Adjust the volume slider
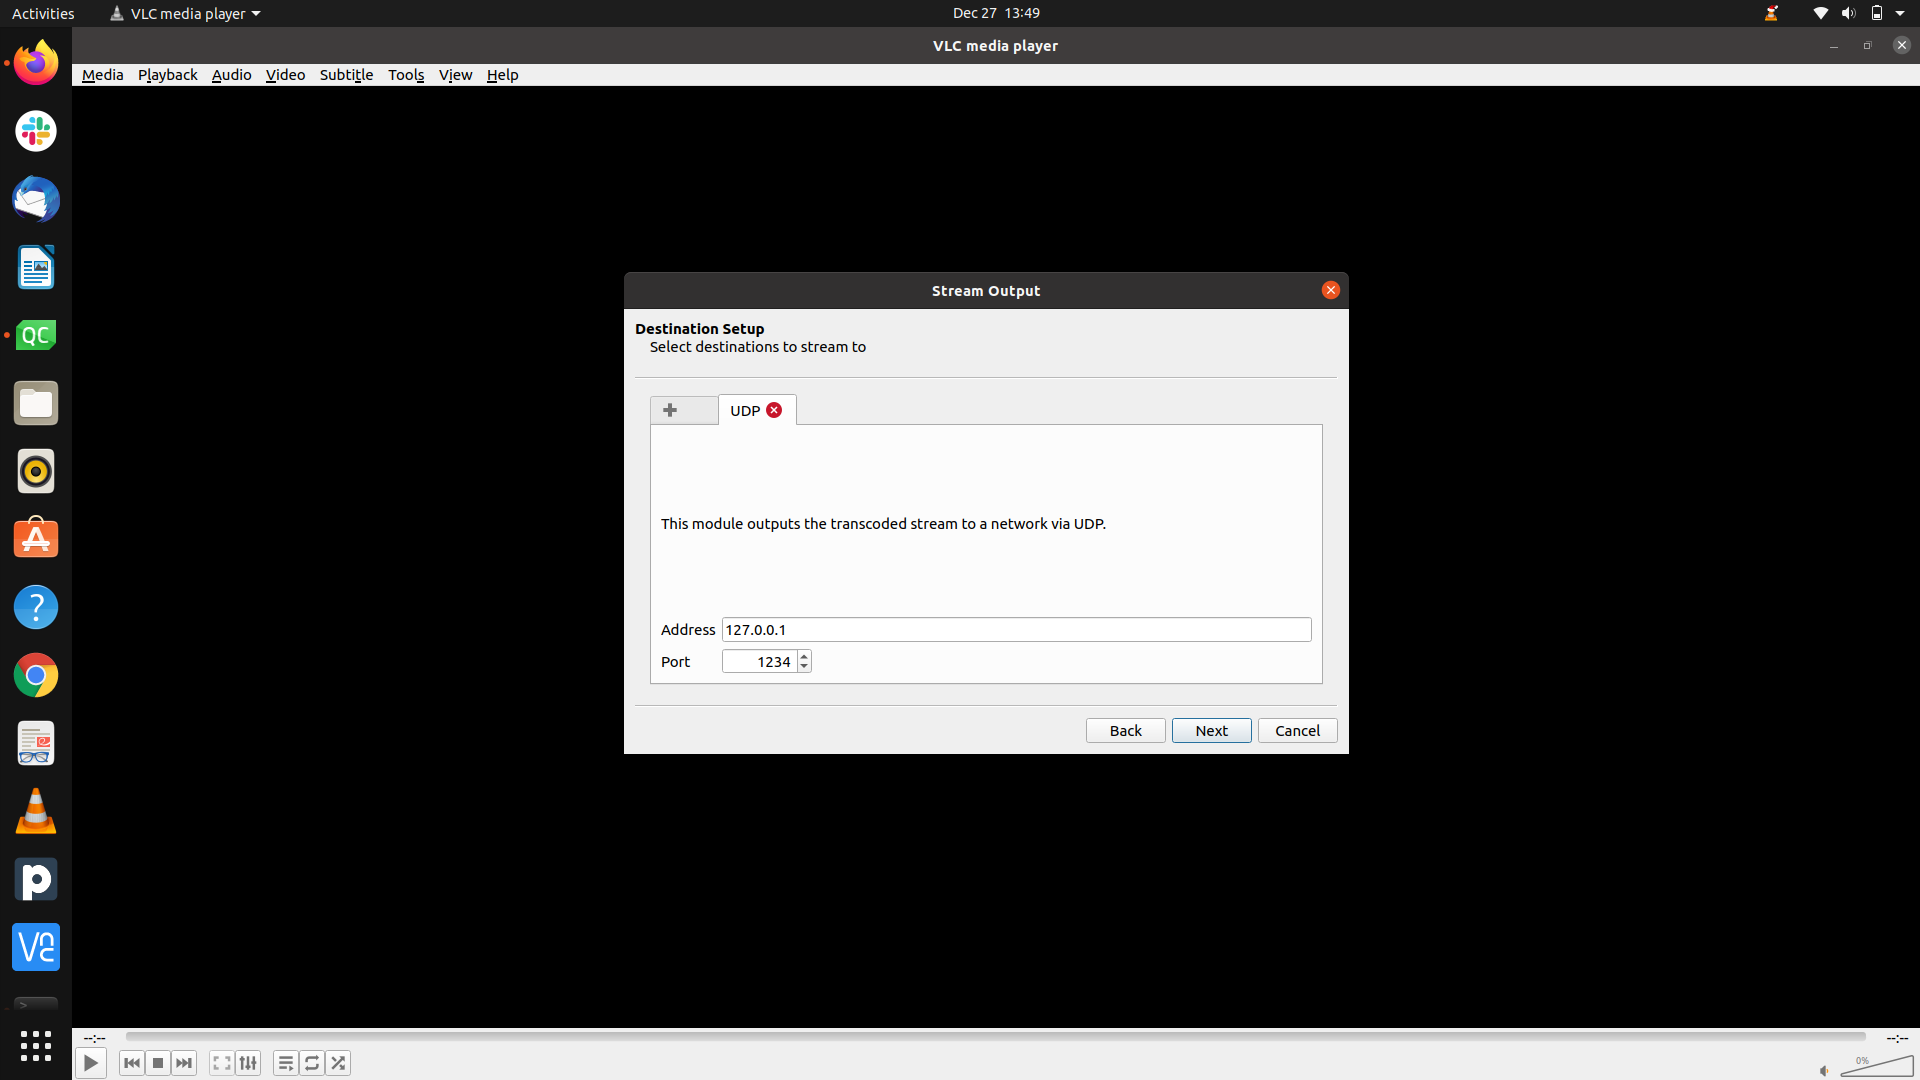Image resolution: width=1920 pixels, height=1080 pixels. coord(1877,1066)
